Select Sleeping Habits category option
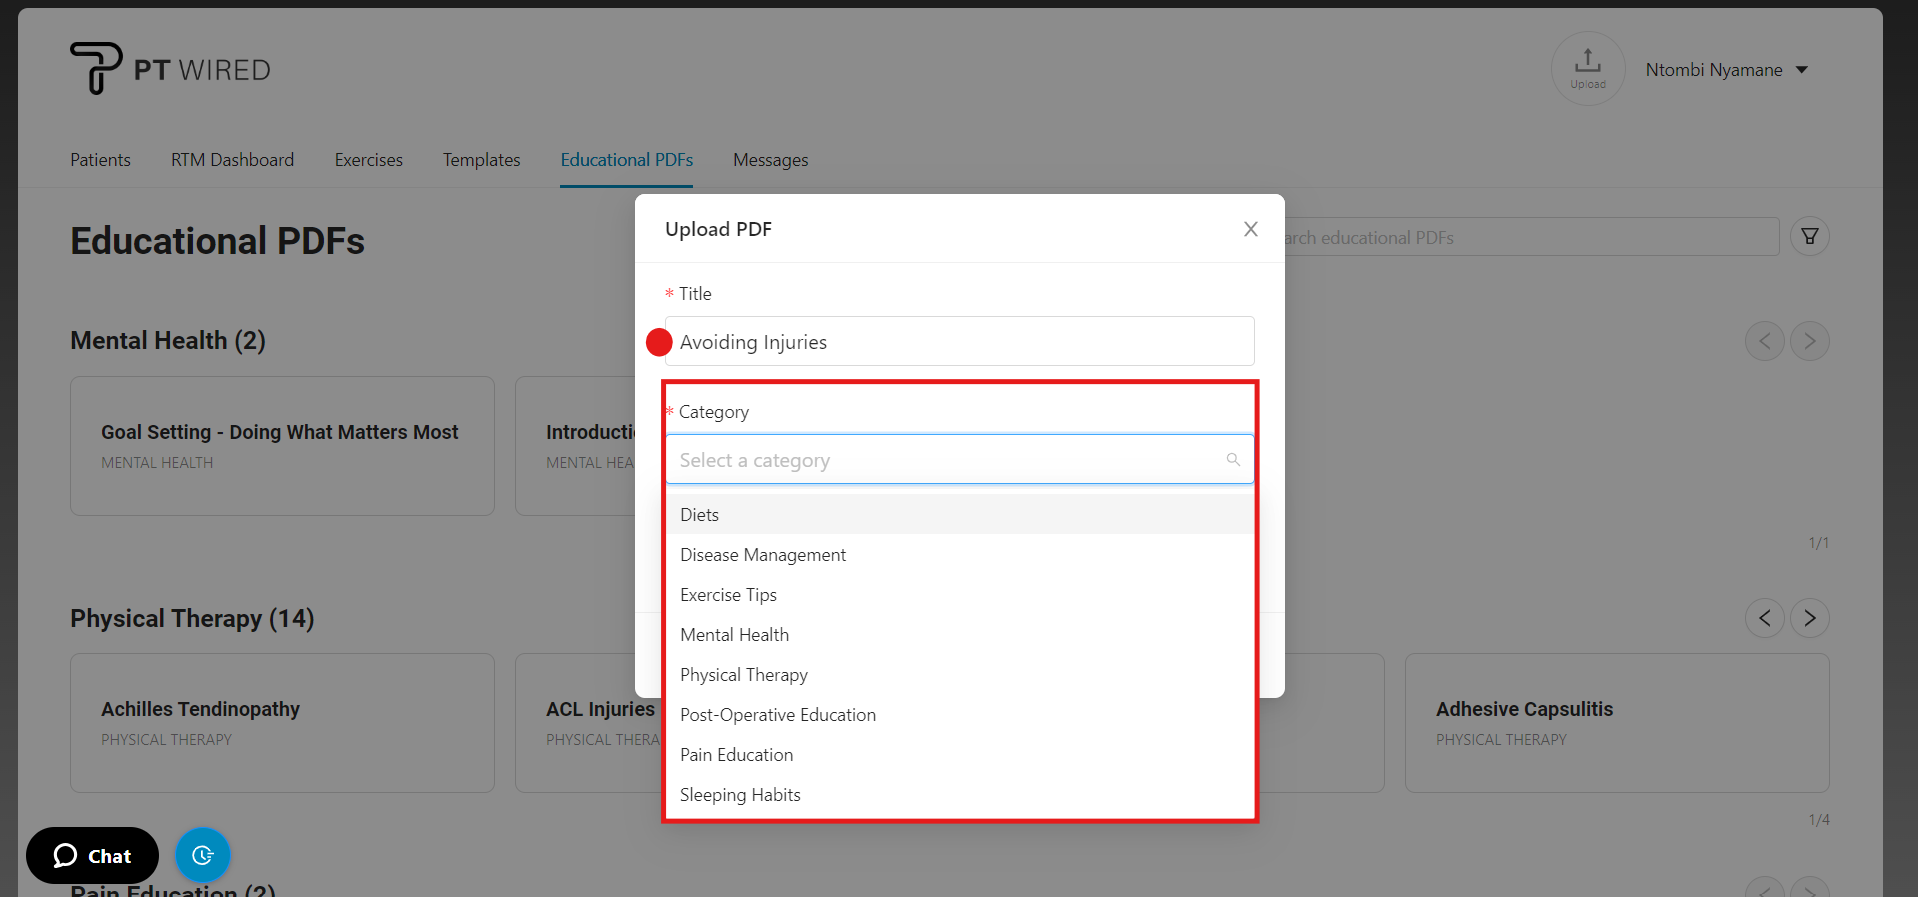Image resolution: width=1918 pixels, height=897 pixels. [740, 795]
